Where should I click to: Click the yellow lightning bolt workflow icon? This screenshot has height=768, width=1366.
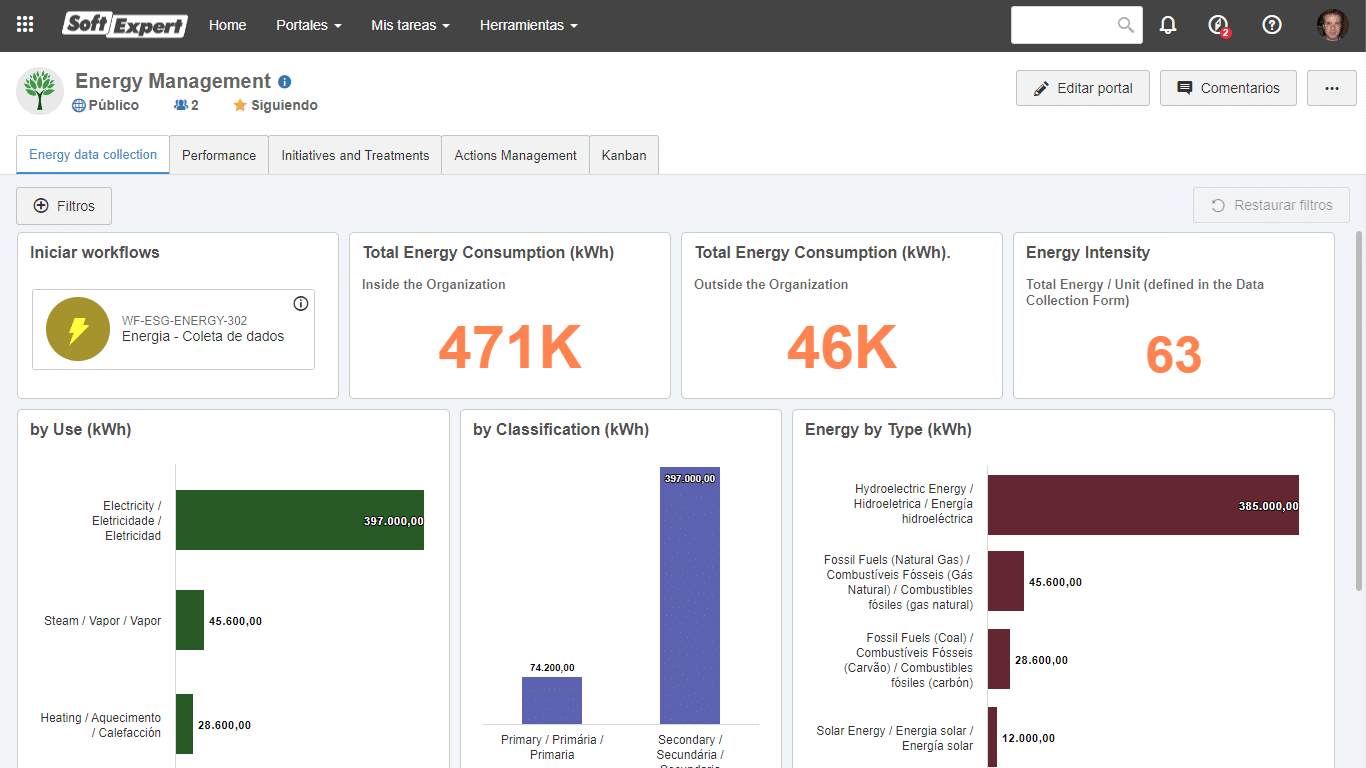(x=78, y=329)
